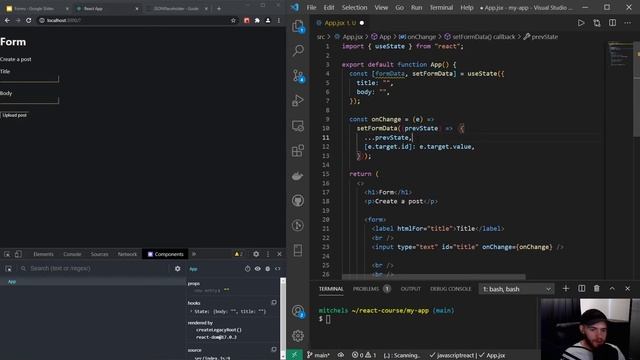Bookmark this page with the star icon
Screen dimensions: 640x360
[x=233, y=20]
